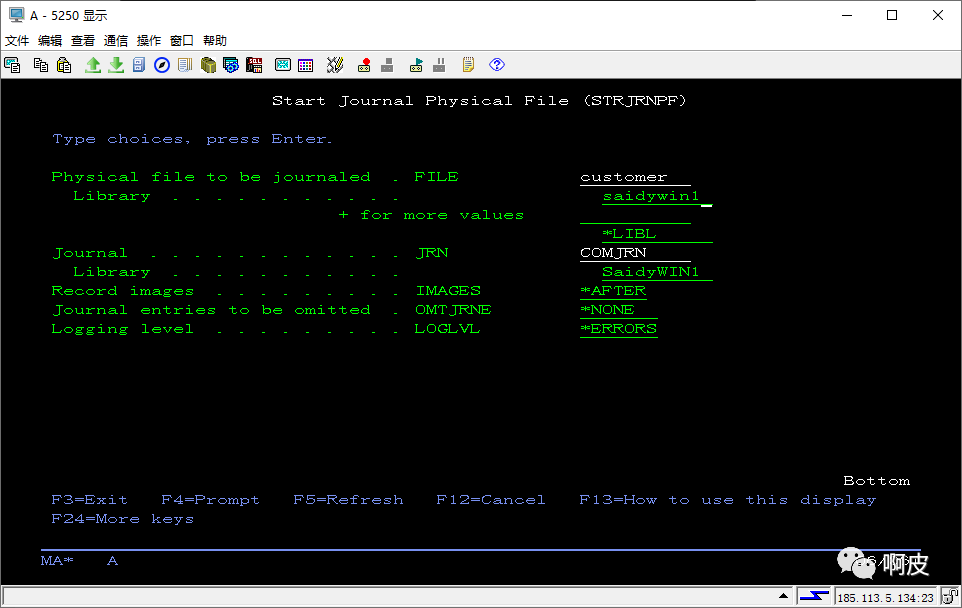Click the teal display screen icon
962x608 pixels.
click(283, 65)
